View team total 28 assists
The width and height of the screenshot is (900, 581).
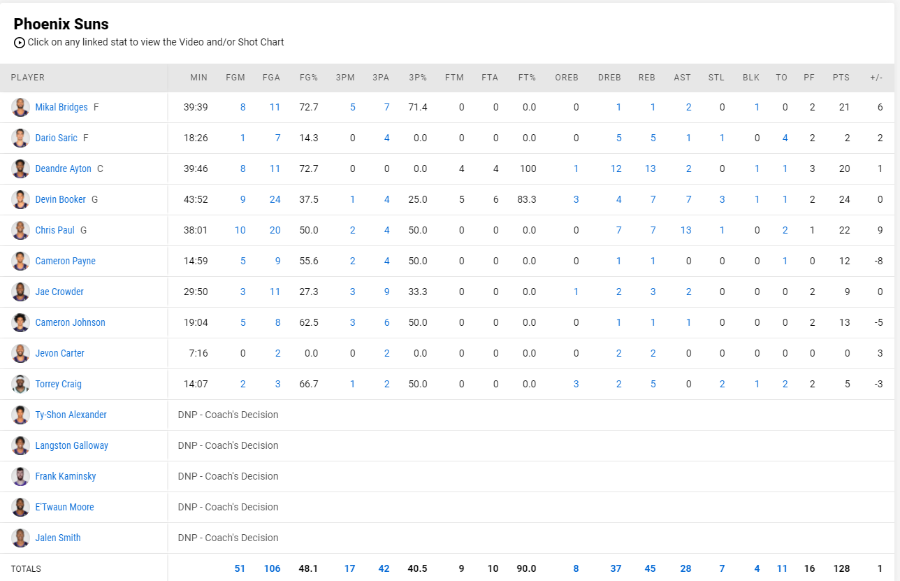pyautogui.click(x=685, y=569)
